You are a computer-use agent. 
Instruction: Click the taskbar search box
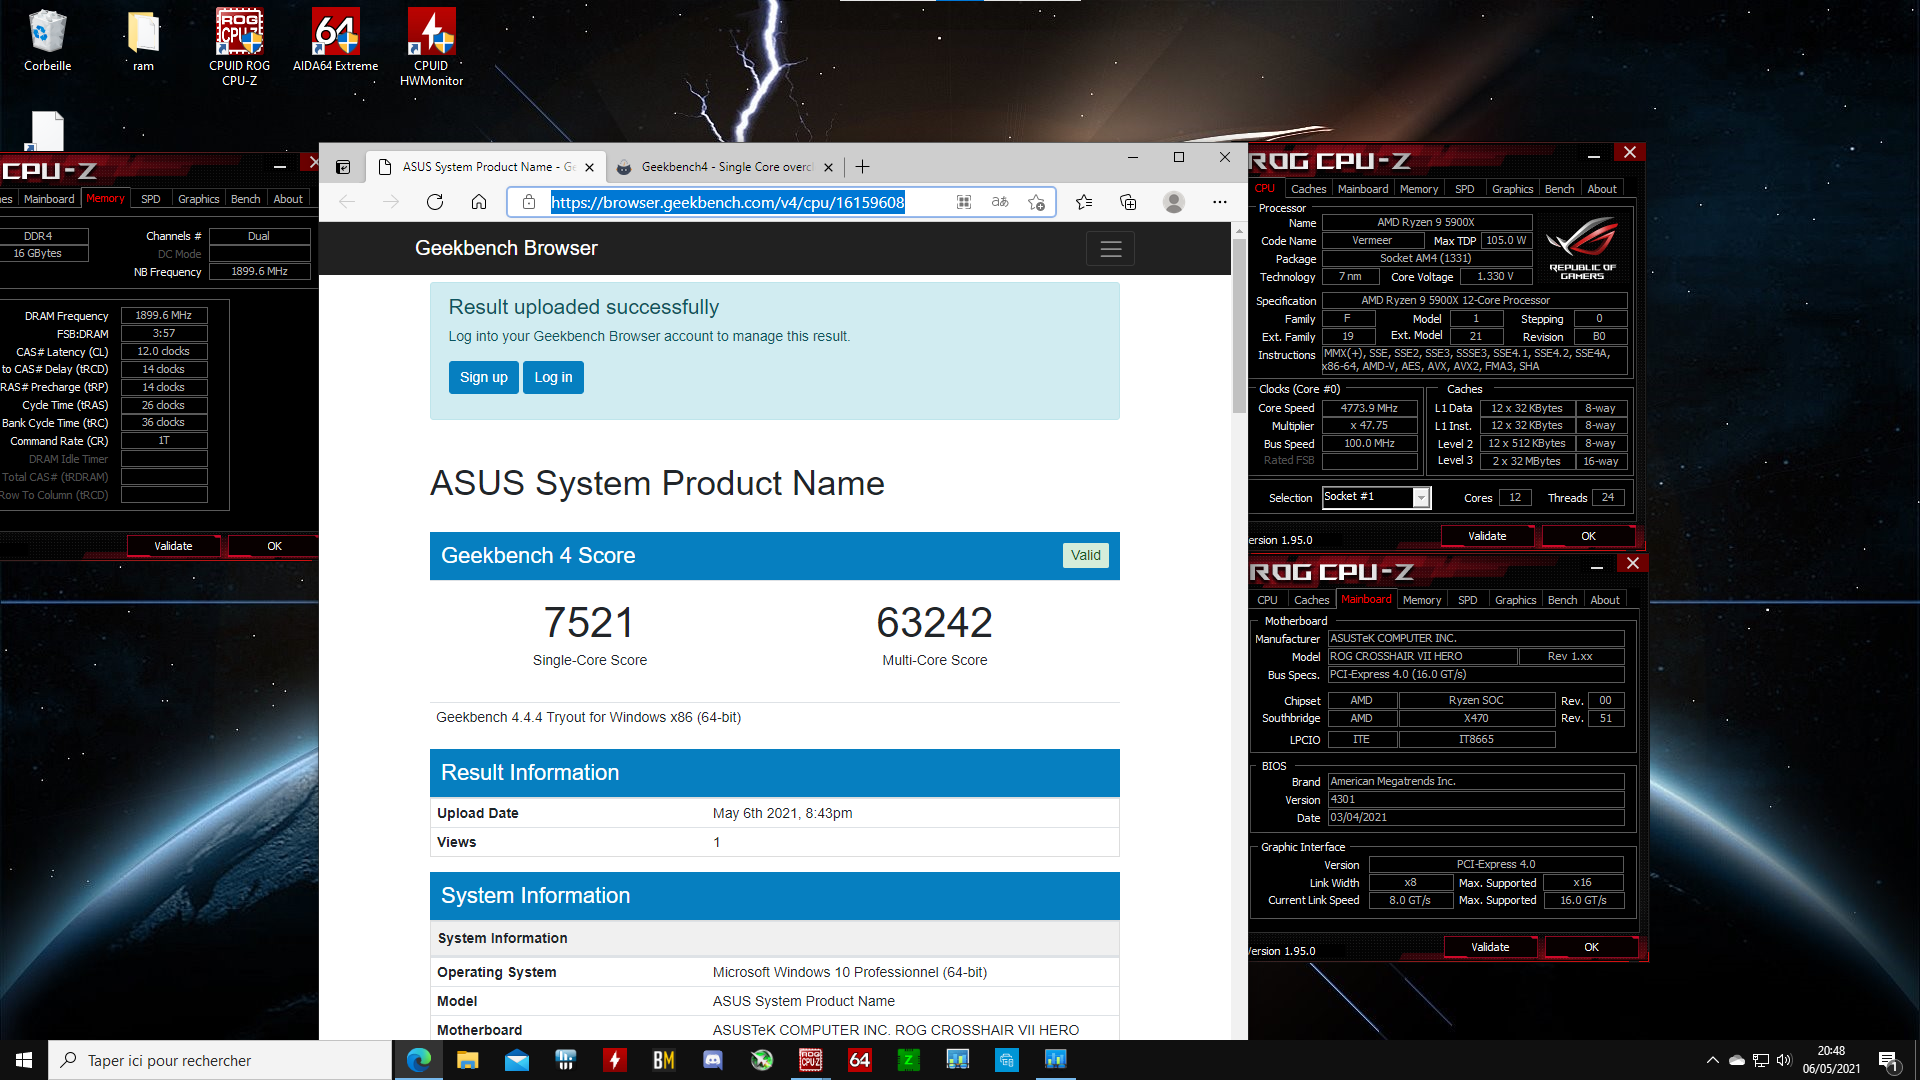pos(220,1060)
